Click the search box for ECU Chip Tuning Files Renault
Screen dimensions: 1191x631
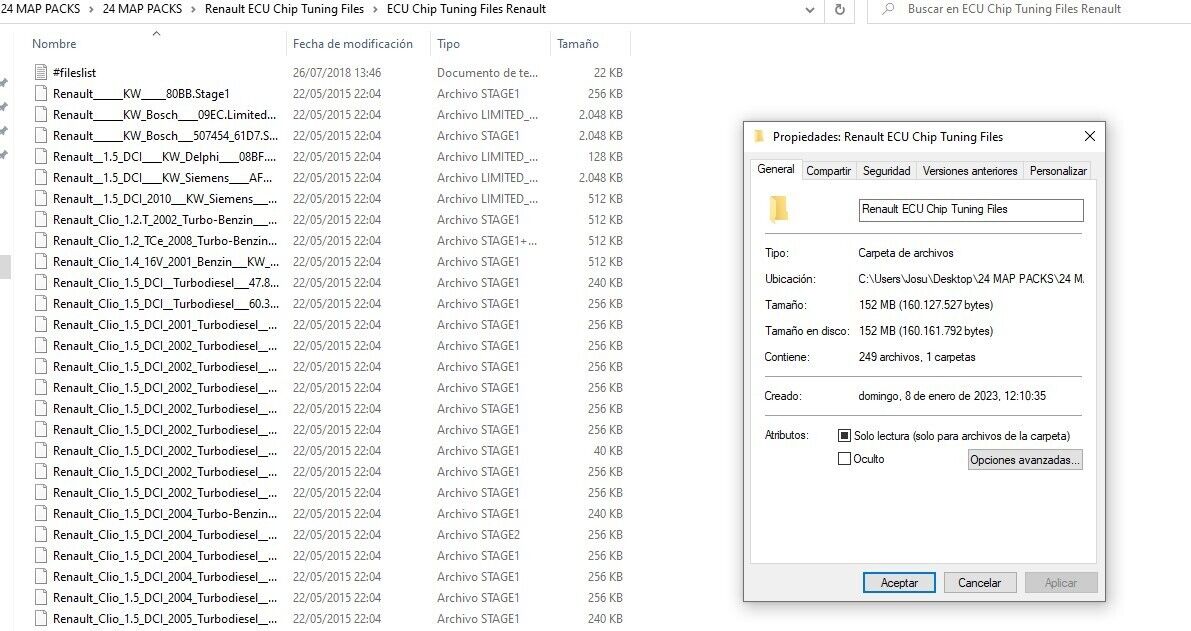click(x=1029, y=10)
